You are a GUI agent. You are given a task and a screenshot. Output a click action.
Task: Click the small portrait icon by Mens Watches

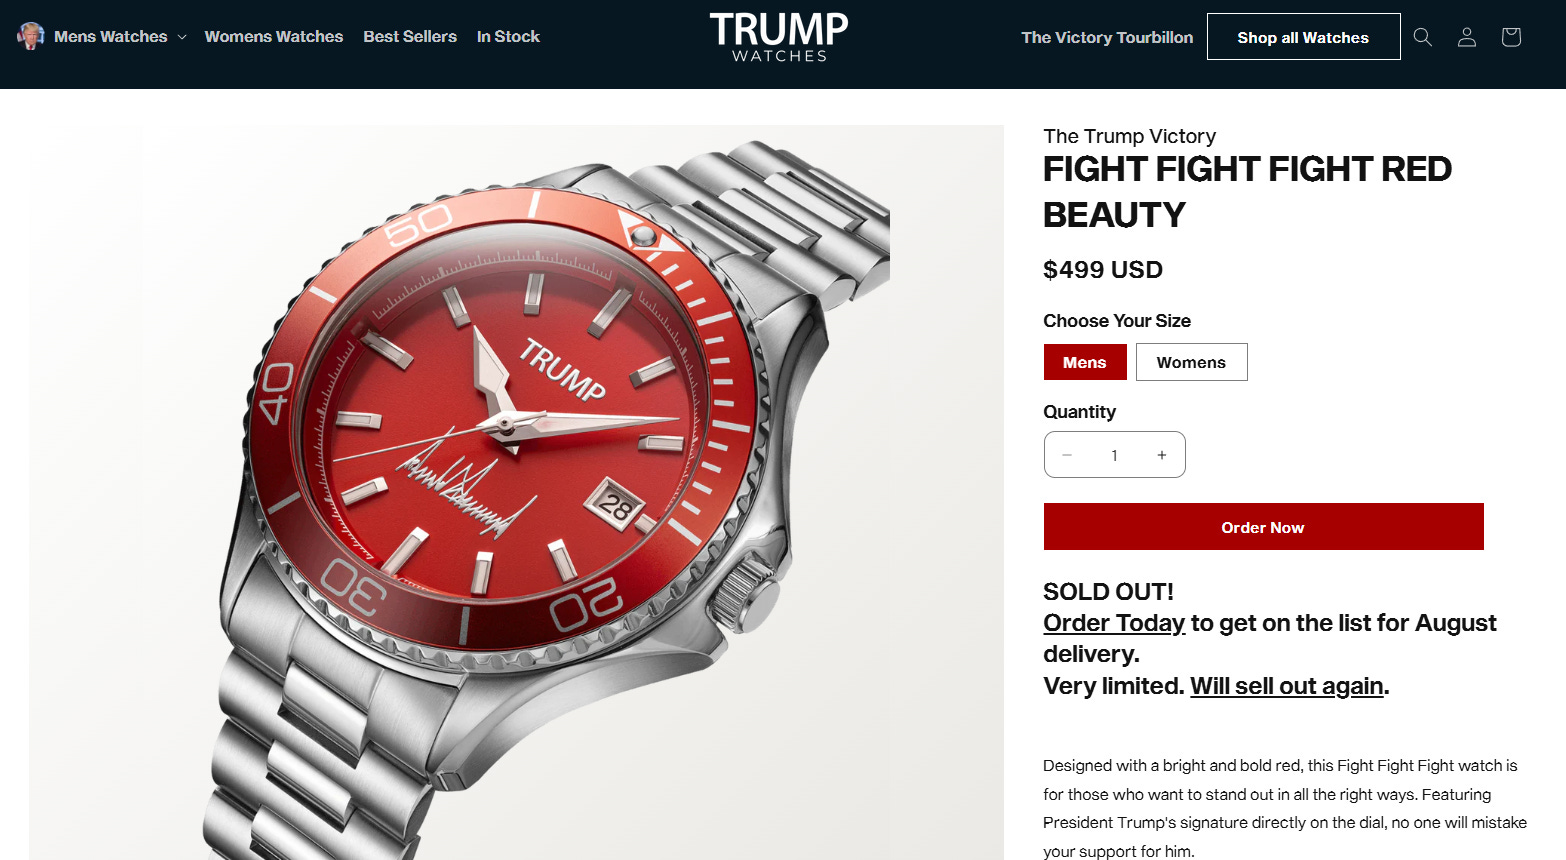pyautogui.click(x=31, y=36)
